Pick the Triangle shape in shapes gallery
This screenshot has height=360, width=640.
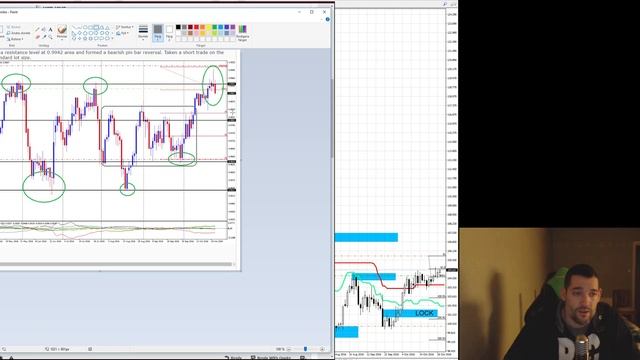coord(107,27)
